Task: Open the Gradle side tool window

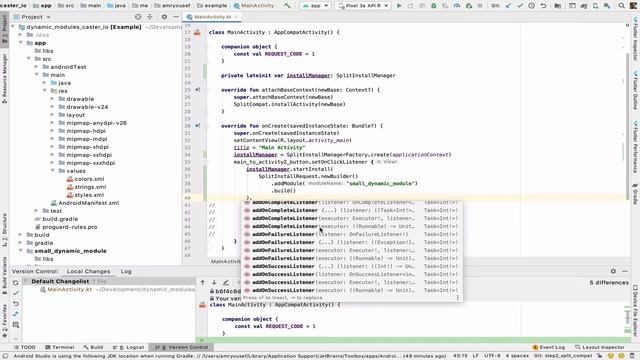Action: point(635,194)
